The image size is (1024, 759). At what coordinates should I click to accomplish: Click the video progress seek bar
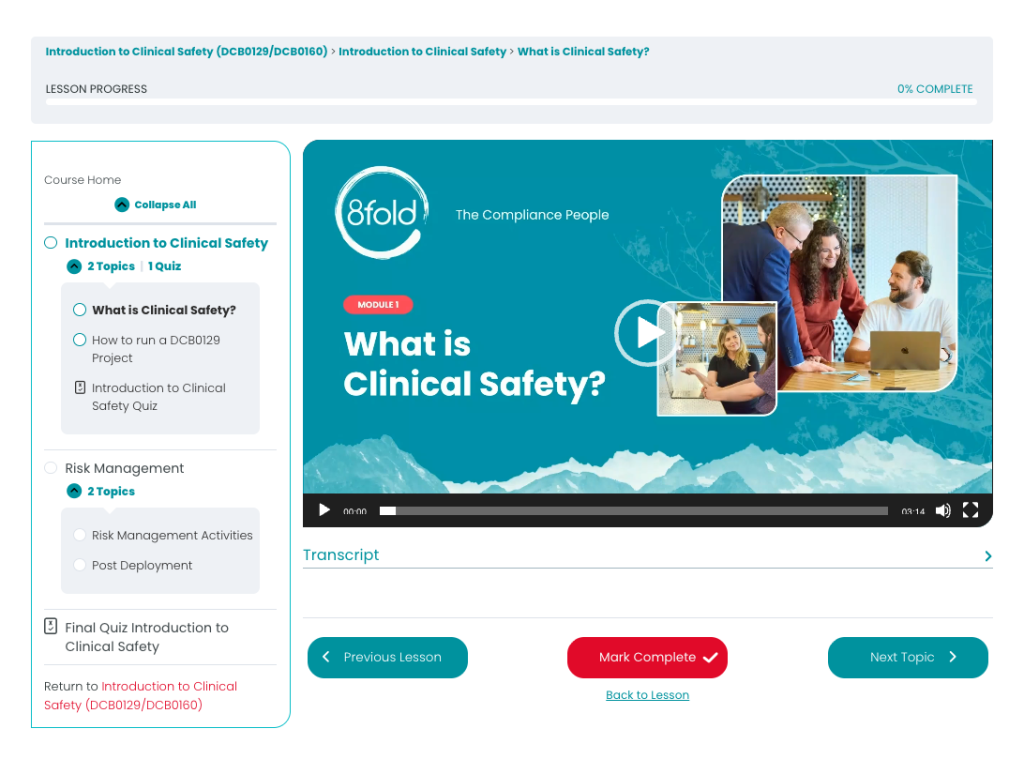point(633,511)
